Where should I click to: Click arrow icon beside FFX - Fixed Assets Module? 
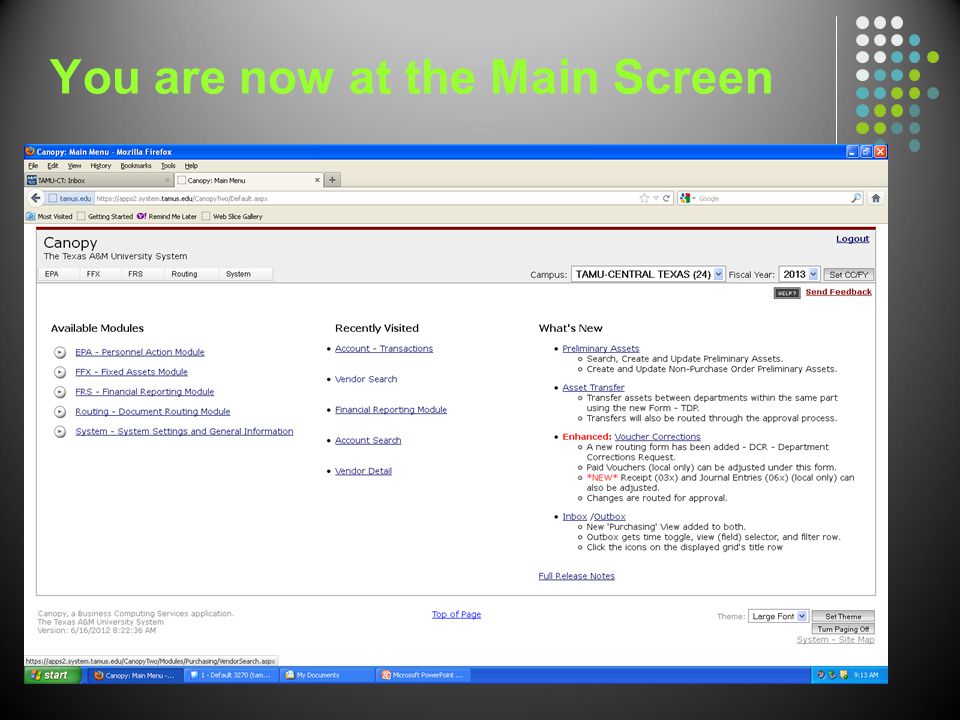tap(60, 372)
